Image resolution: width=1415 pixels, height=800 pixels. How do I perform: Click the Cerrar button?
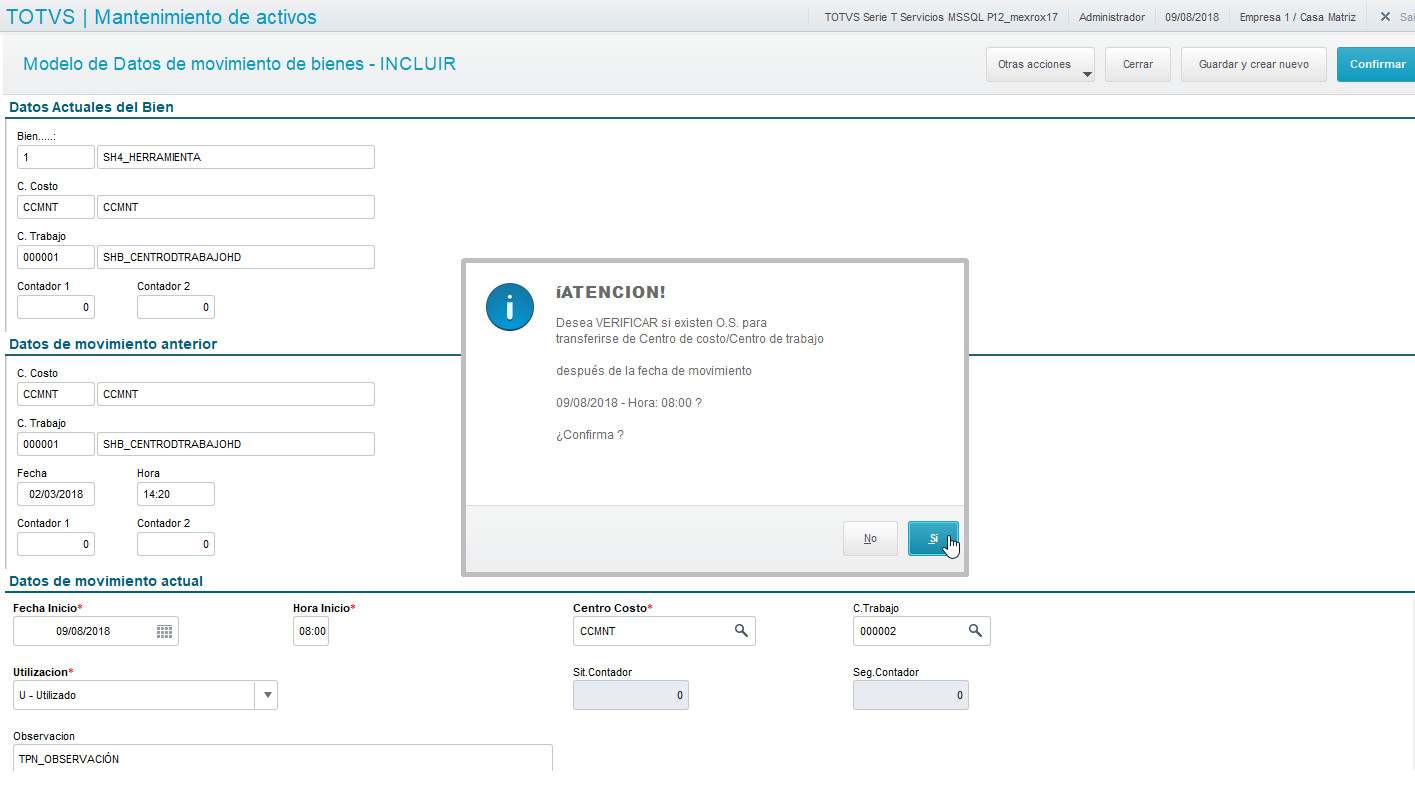(1138, 64)
